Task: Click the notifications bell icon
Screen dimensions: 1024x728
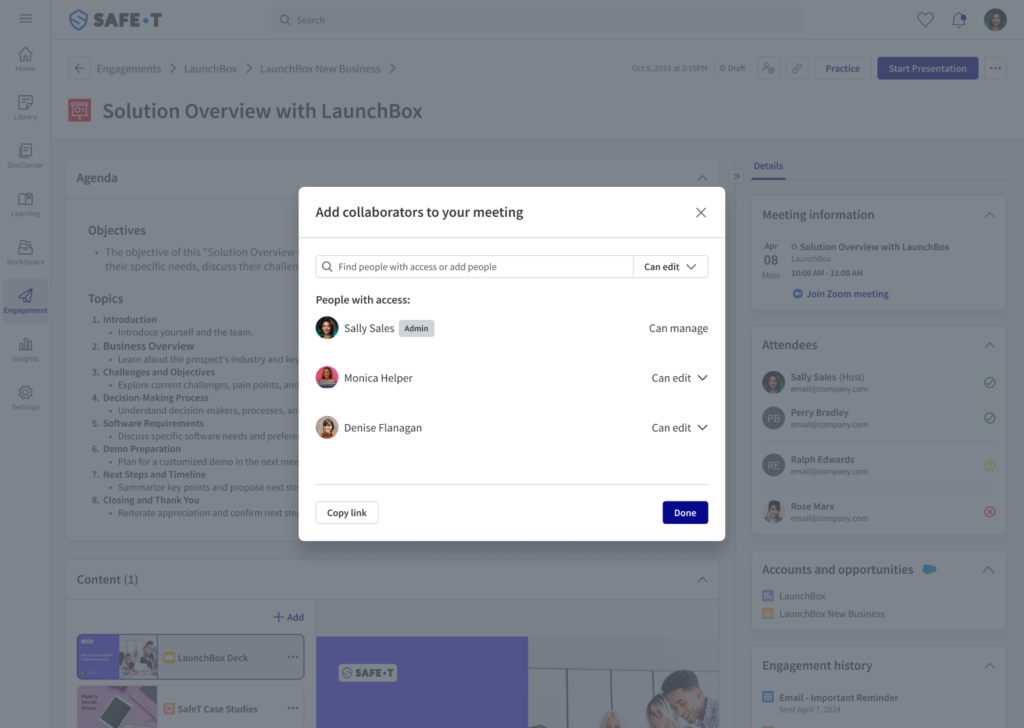Action: point(959,20)
